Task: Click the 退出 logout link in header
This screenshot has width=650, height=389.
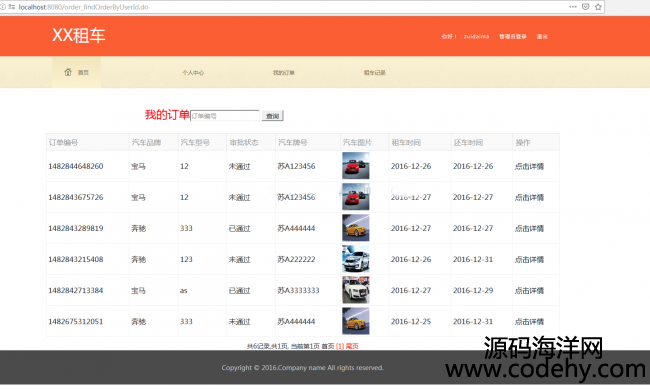Action: tap(542, 36)
